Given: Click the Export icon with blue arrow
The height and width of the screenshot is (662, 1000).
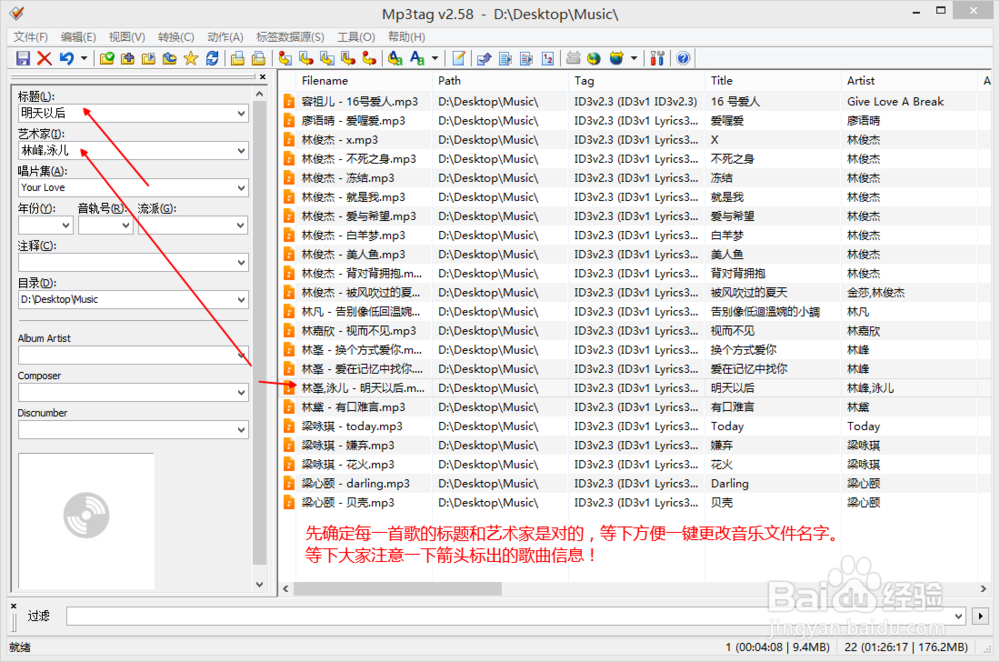Looking at the screenshot, I should [x=484, y=59].
